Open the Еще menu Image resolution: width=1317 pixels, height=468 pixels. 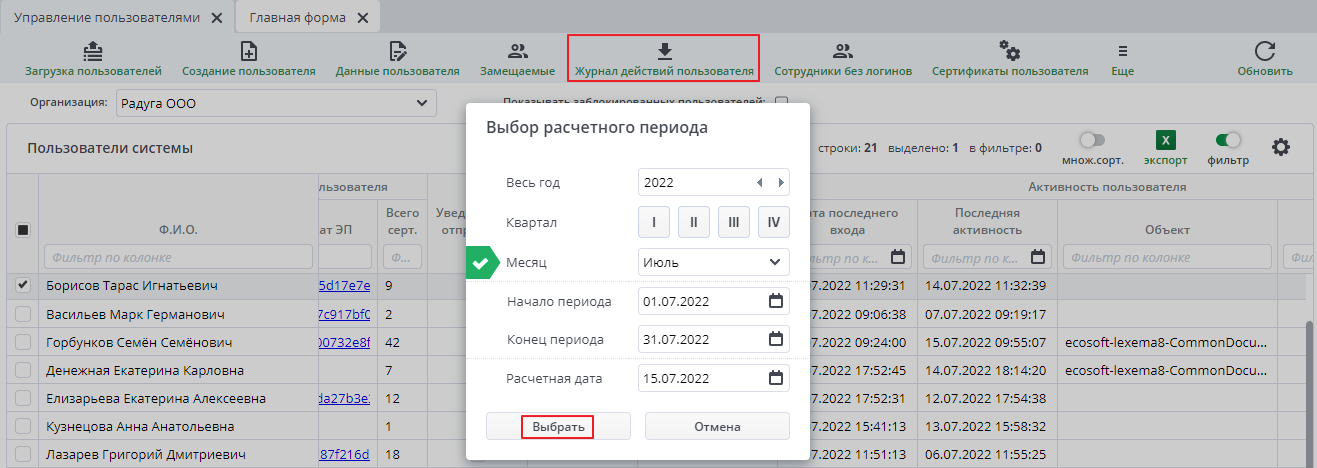1122,59
